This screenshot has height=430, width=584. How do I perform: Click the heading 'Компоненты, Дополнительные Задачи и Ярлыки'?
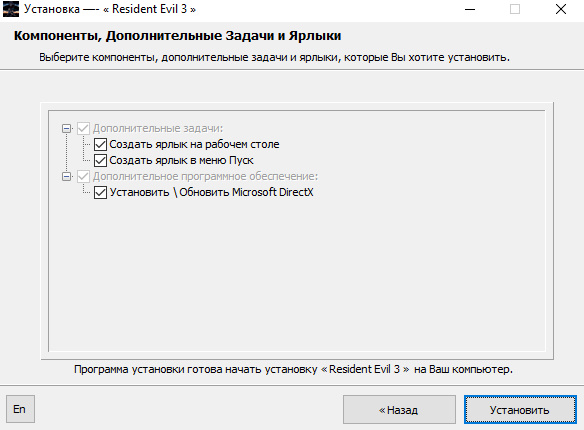(x=177, y=36)
